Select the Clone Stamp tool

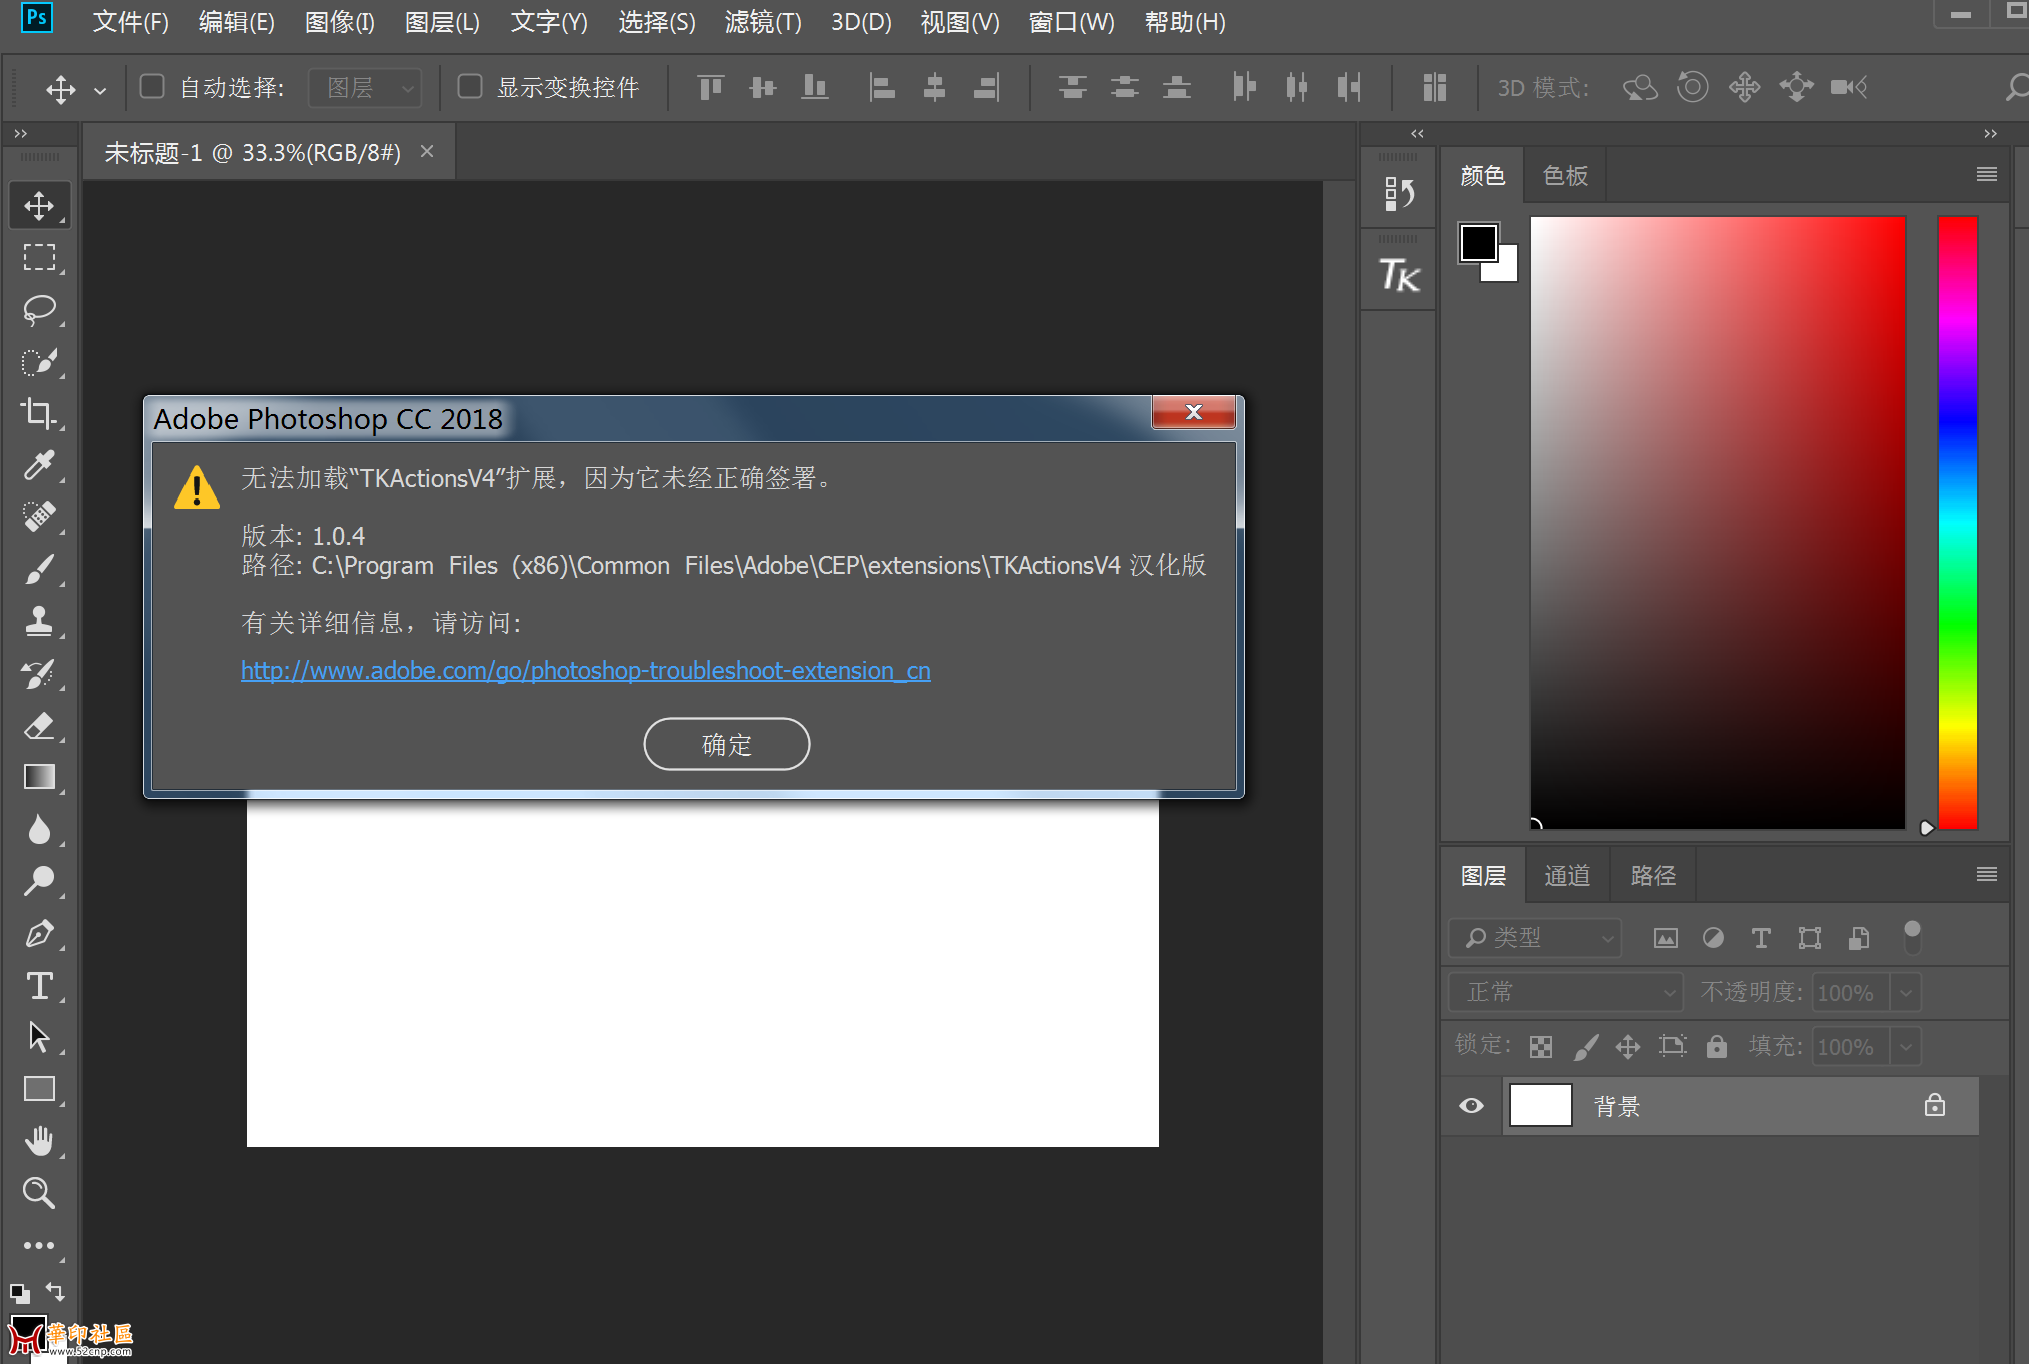[39, 621]
